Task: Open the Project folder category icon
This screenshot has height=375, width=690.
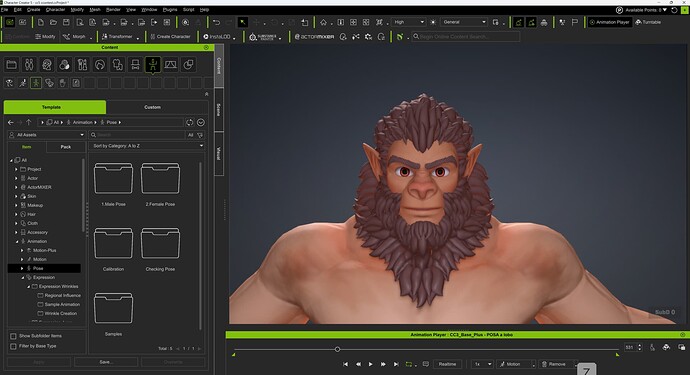Action: tap(11, 65)
